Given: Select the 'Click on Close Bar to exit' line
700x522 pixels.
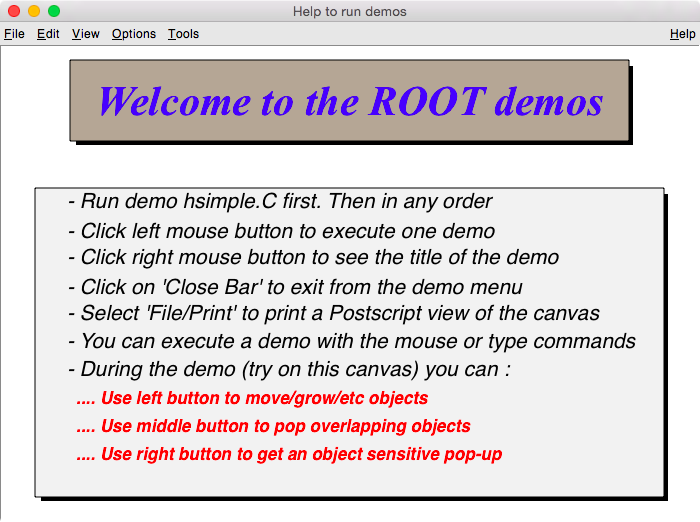Looking at the screenshot, I should [x=295, y=287].
